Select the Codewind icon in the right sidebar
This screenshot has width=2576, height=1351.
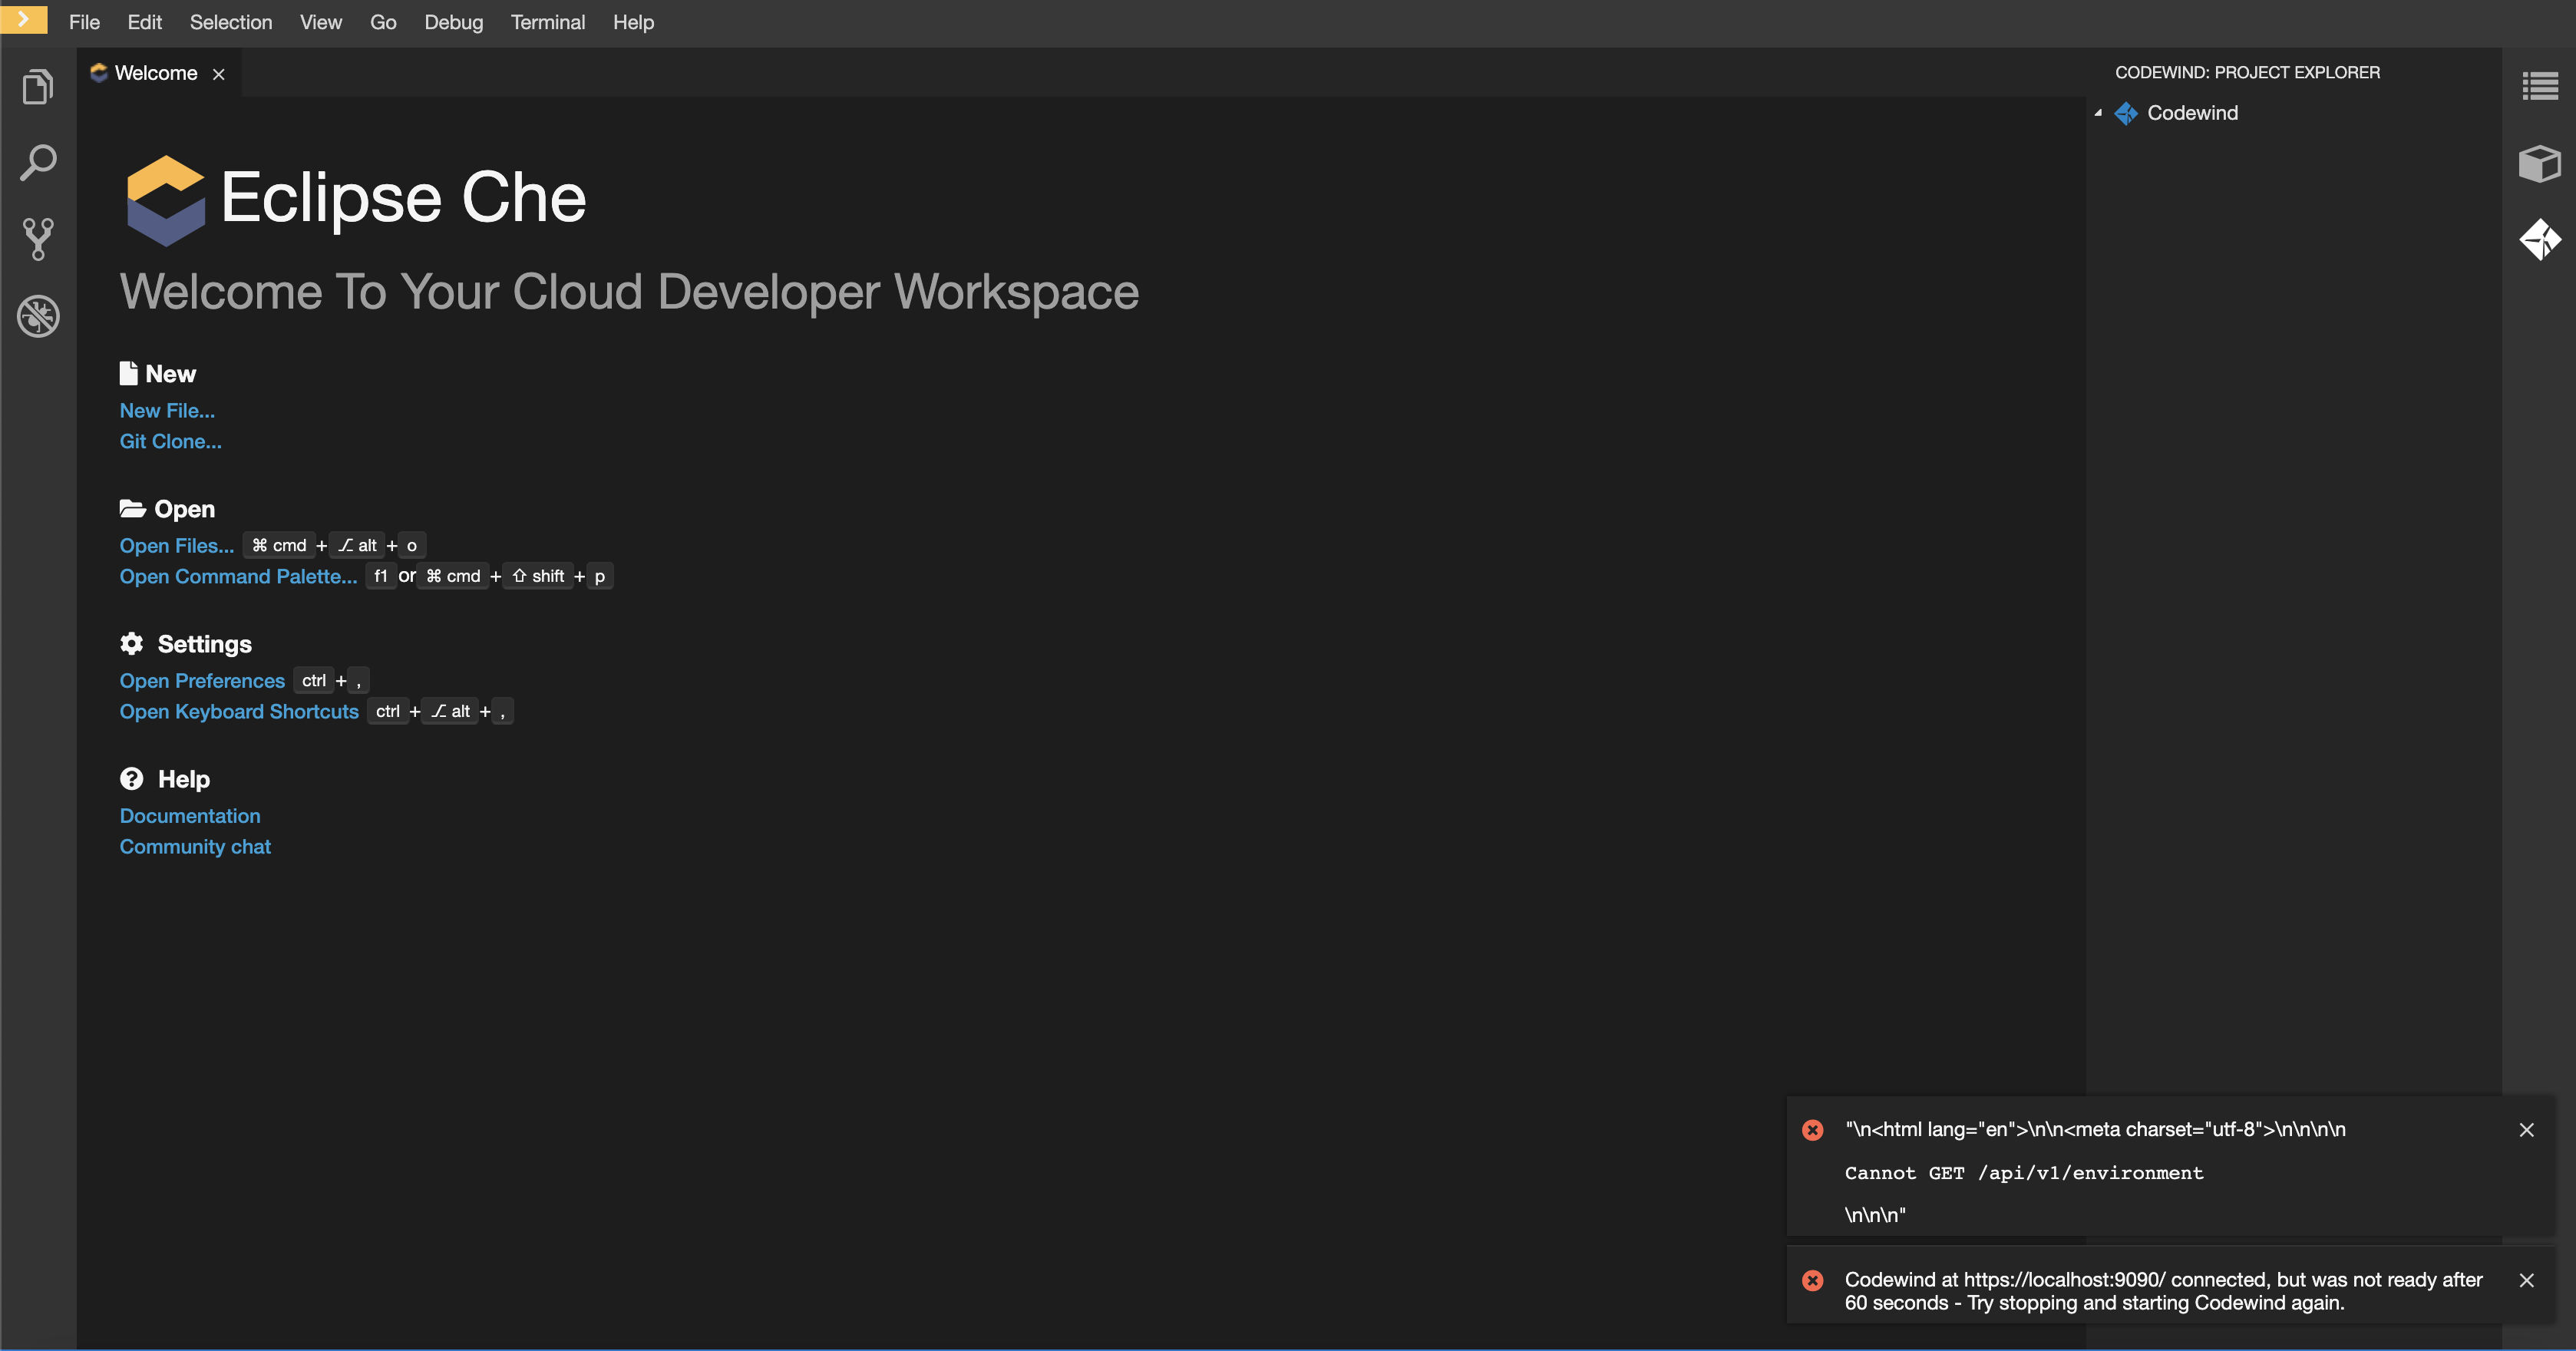[2540, 239]
